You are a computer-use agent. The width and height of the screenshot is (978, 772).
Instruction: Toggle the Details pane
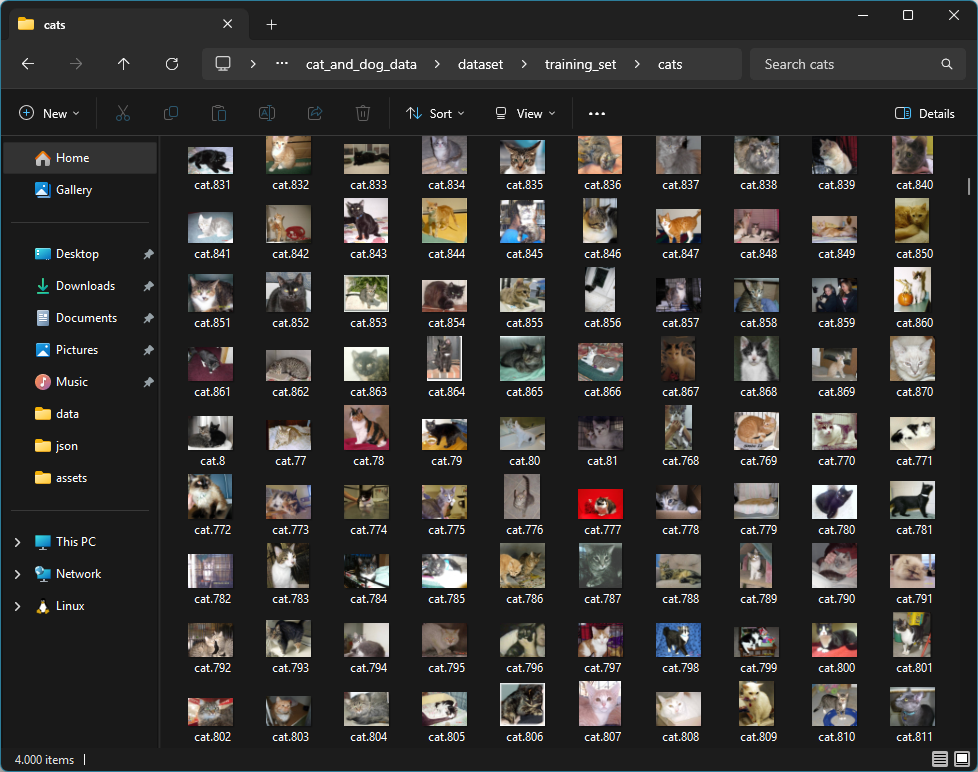925,114
